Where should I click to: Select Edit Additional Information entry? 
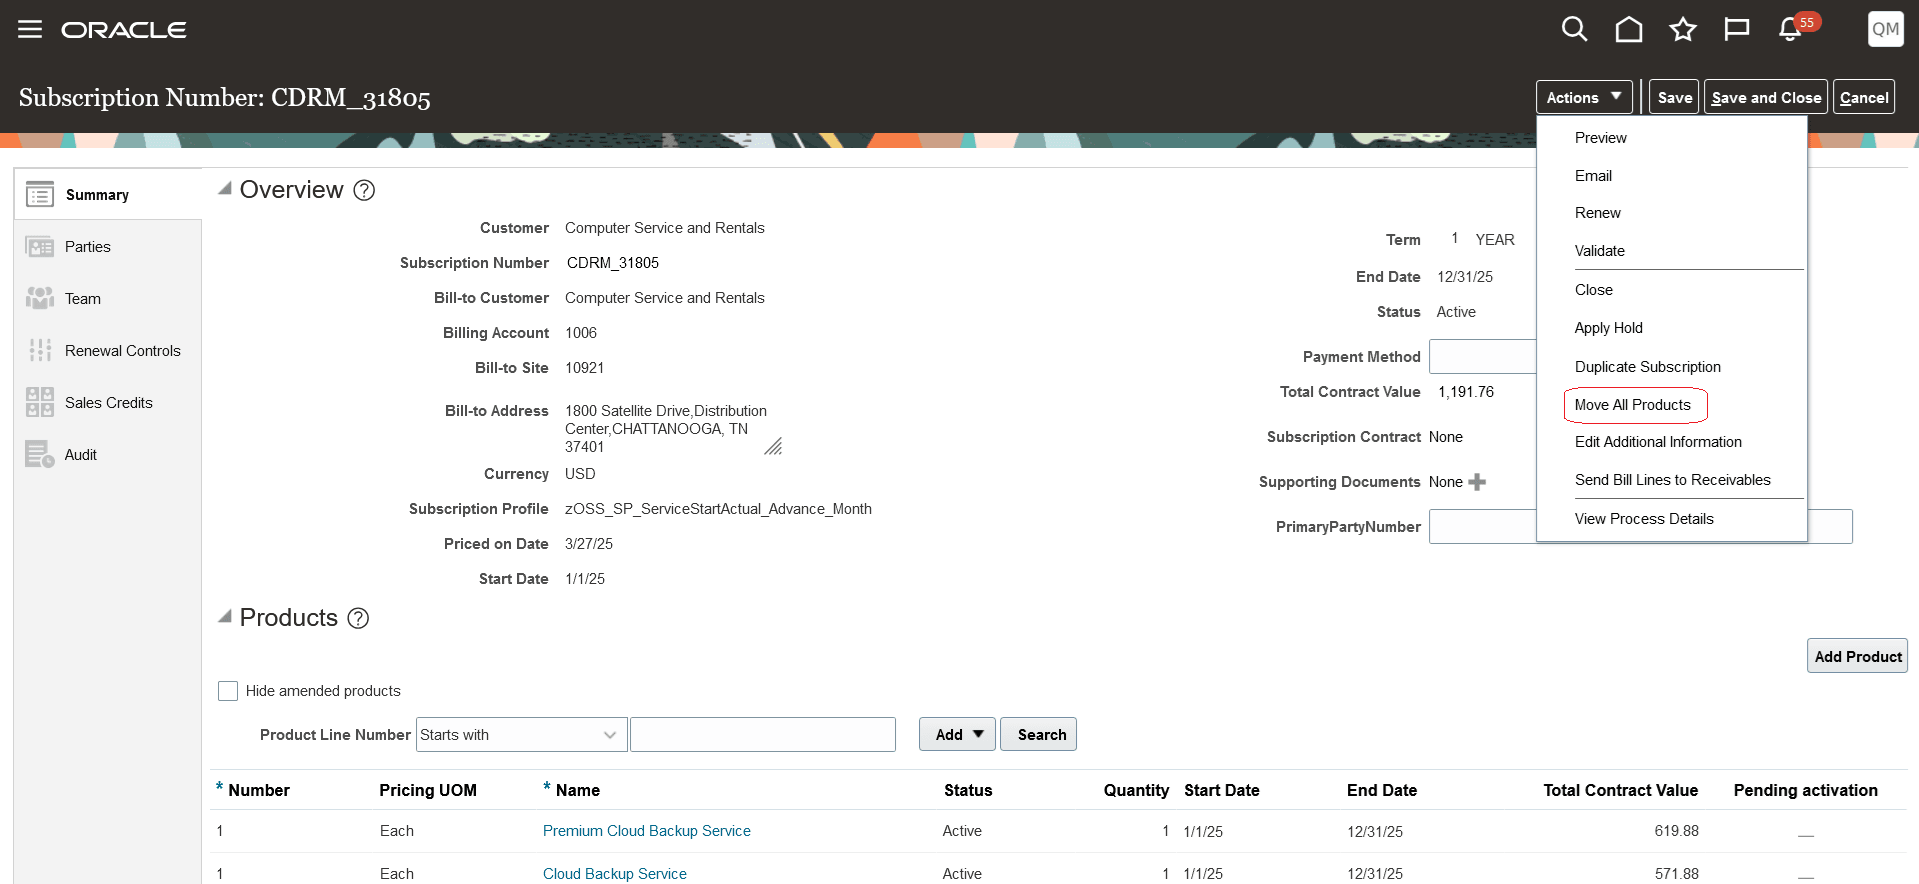click(1658, 442)
